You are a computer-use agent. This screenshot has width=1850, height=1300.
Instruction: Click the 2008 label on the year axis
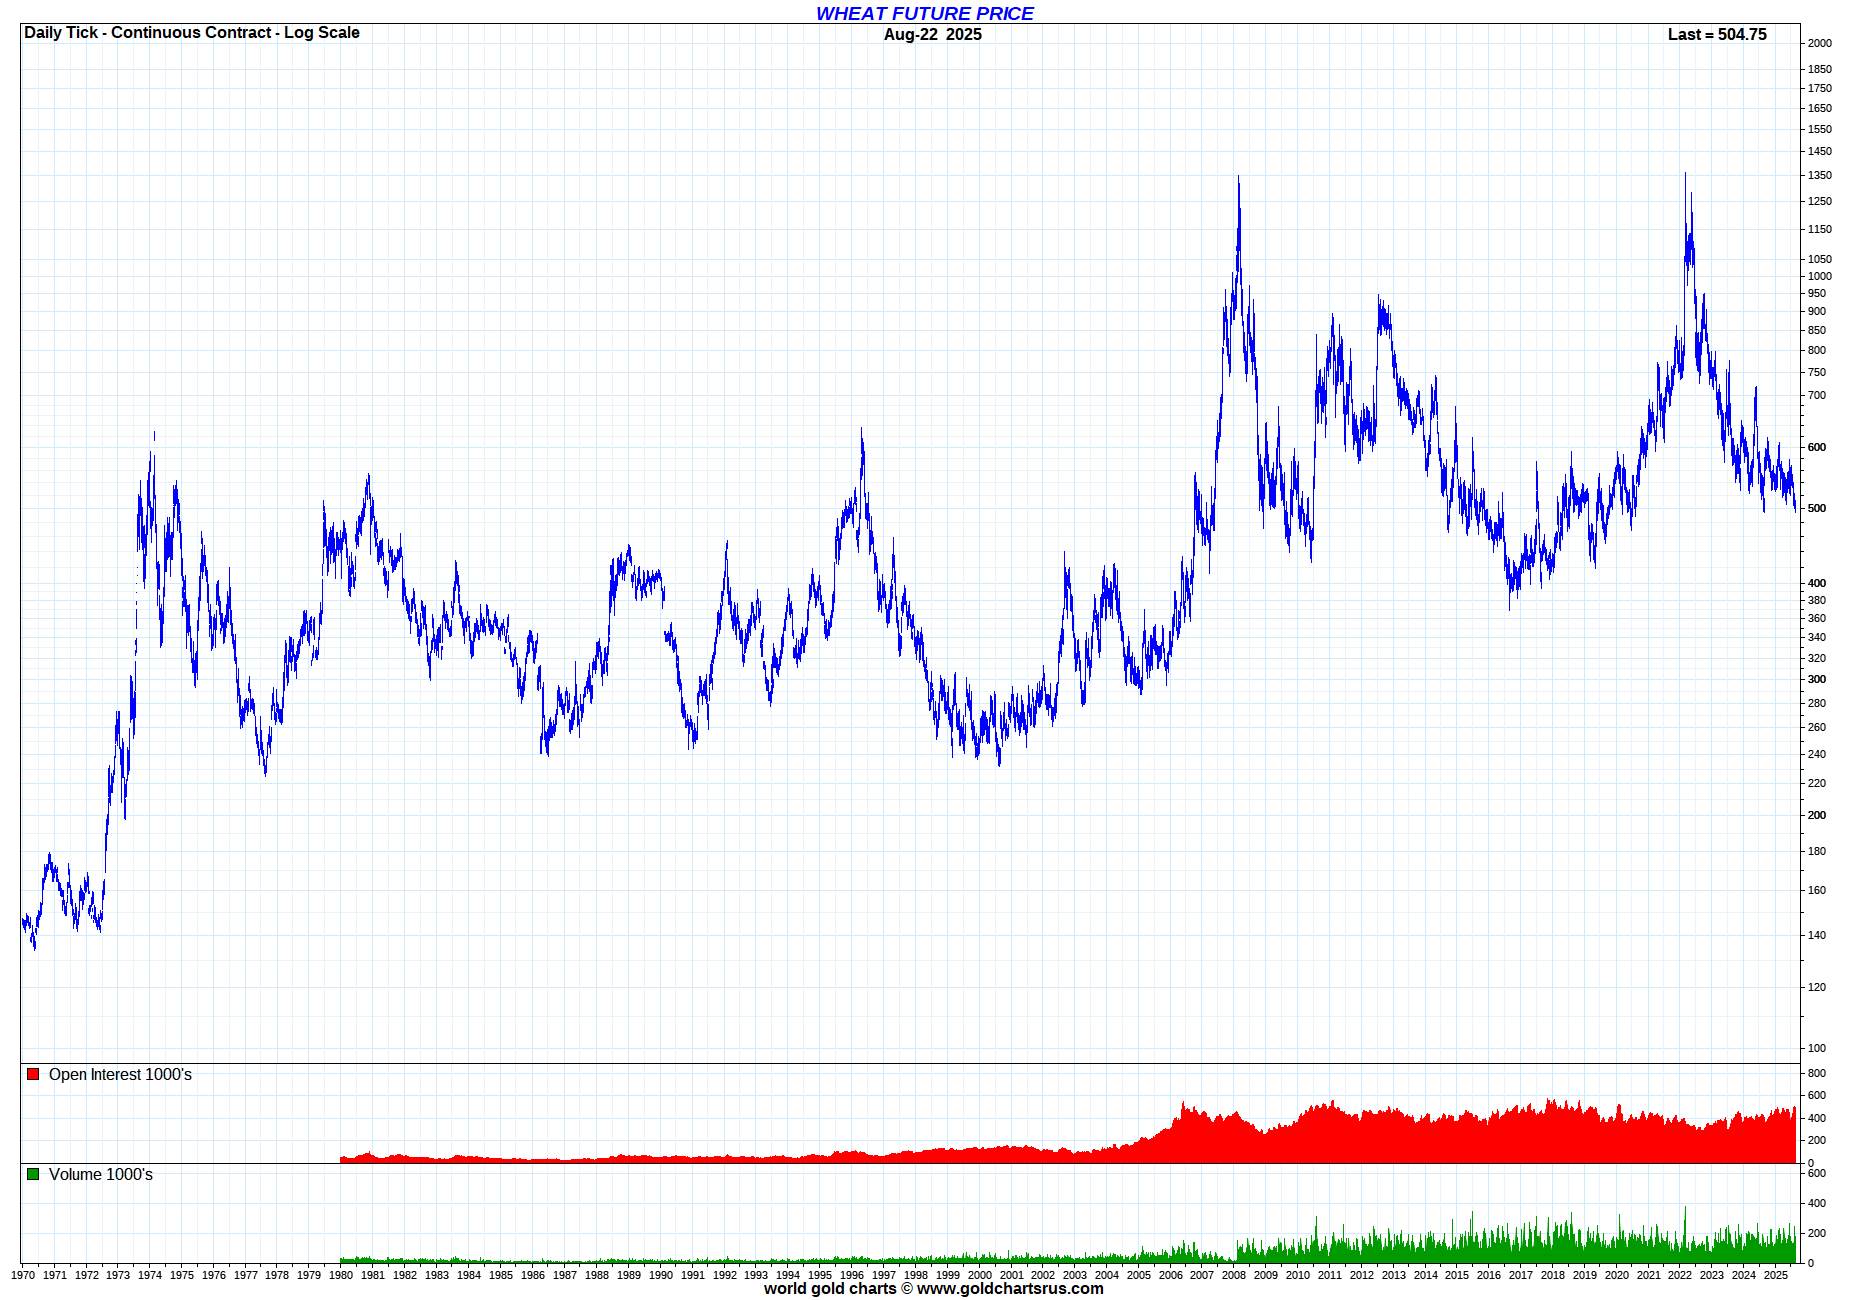(1234, 1275)
